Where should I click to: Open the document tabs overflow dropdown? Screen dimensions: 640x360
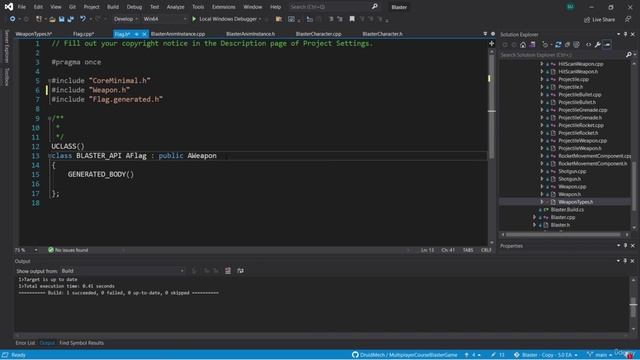pyautogui.click(x=485, y=34)
